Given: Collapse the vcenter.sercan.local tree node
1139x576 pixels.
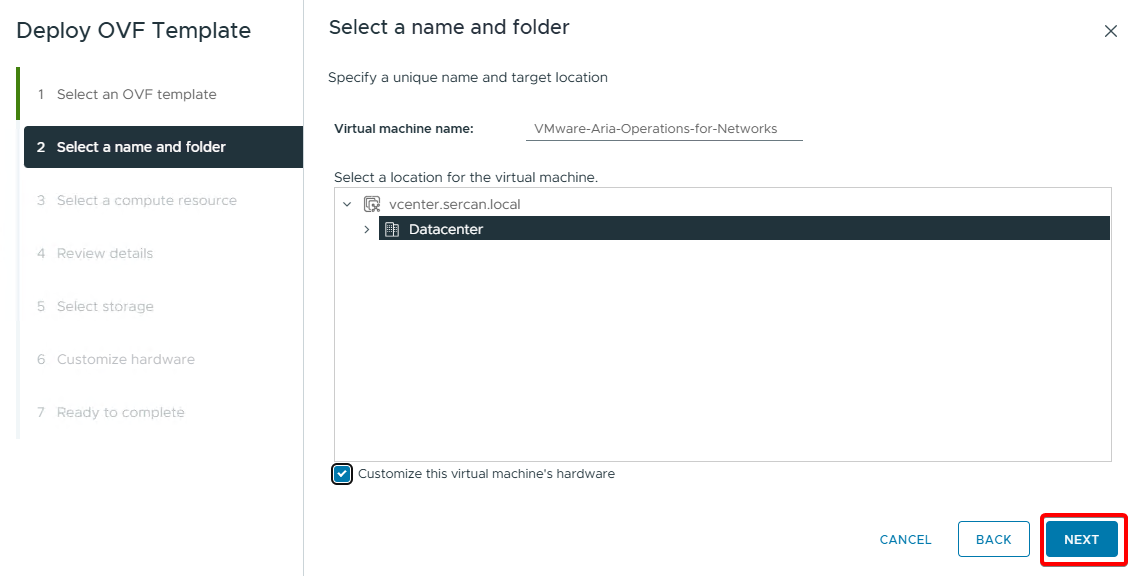Looking at the screenshot, I should [347, 204].
